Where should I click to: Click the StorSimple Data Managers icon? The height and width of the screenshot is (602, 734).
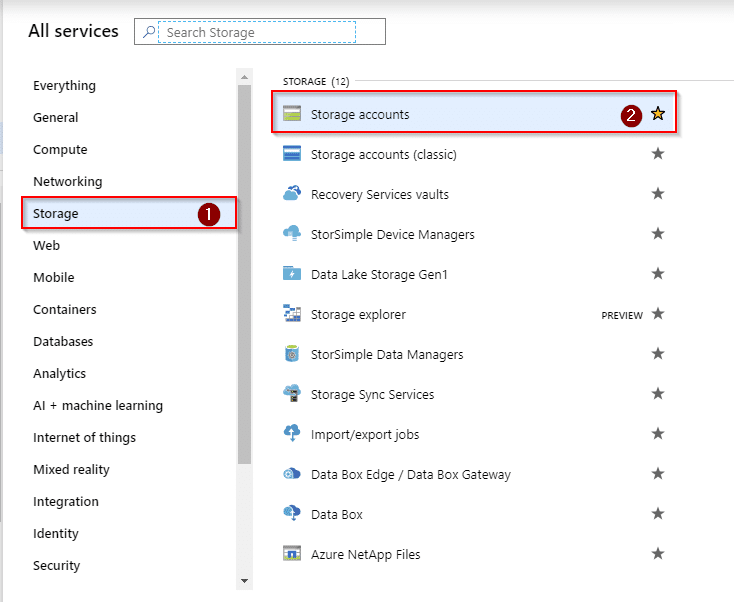292,353
